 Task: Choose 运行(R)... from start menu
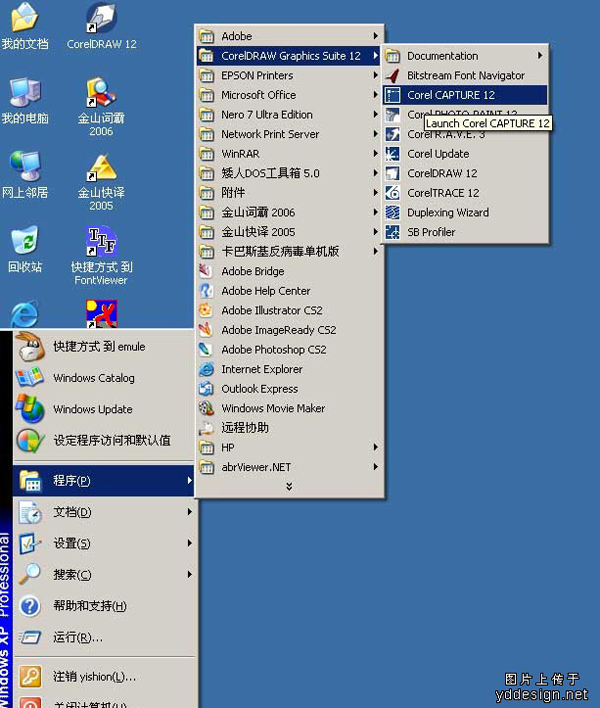pos(105,637)
